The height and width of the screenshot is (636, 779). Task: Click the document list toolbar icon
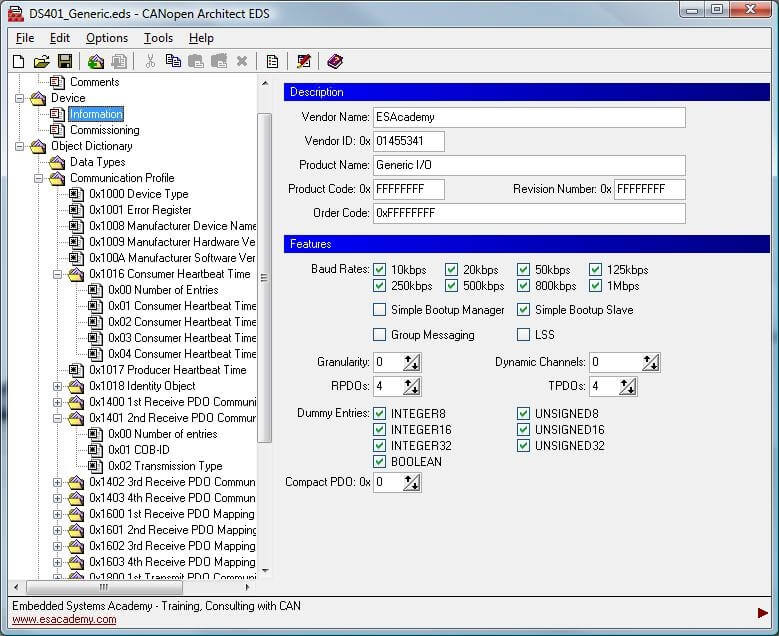click(272, 62)
